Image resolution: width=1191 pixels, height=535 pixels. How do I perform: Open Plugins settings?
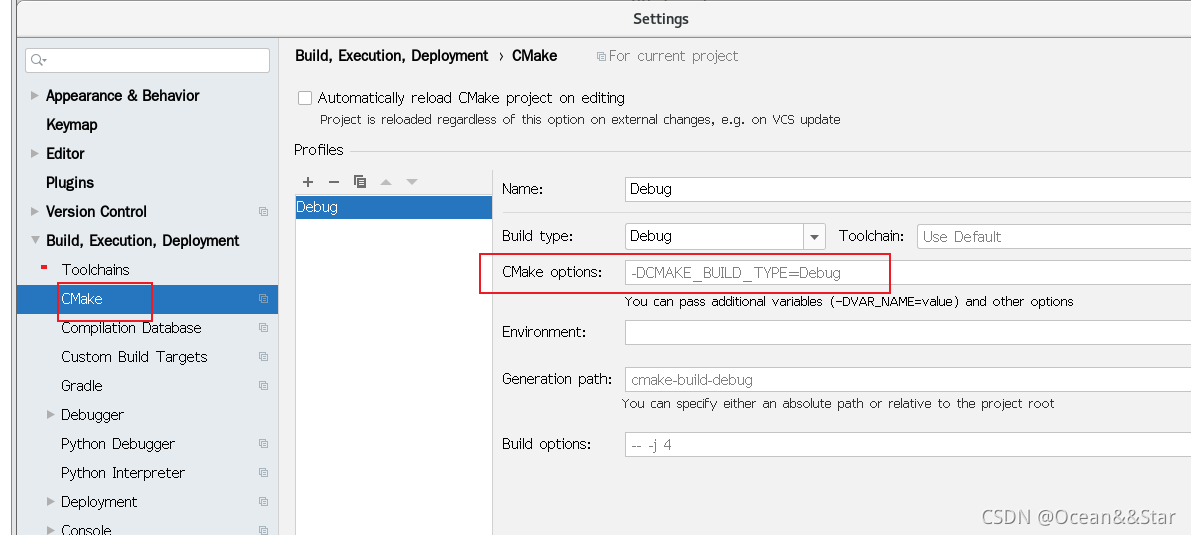coord(70,182)
